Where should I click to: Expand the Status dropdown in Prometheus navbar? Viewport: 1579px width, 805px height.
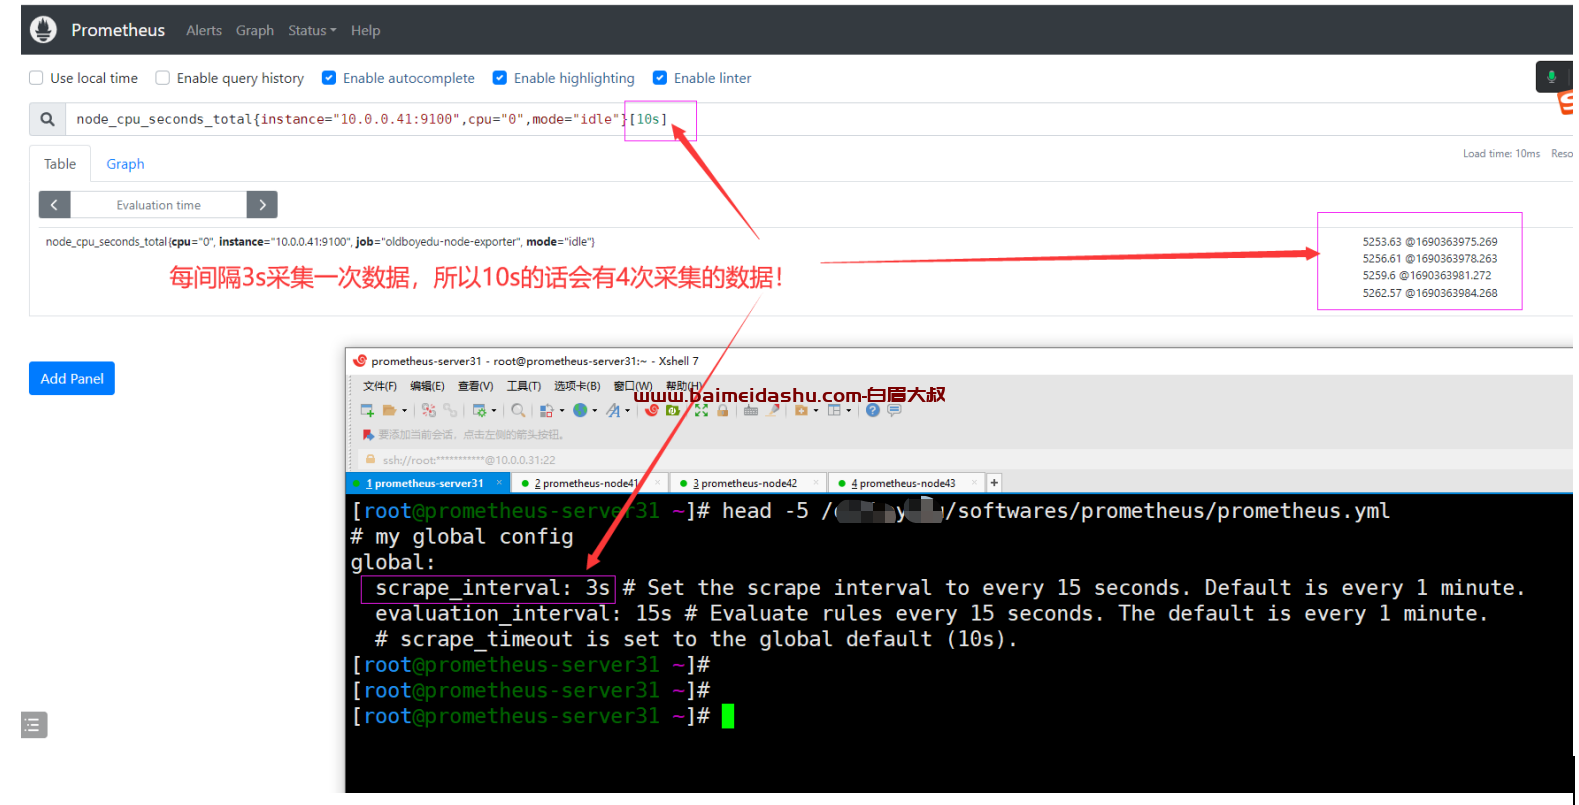pyautogui.click(x=312, y=31)
